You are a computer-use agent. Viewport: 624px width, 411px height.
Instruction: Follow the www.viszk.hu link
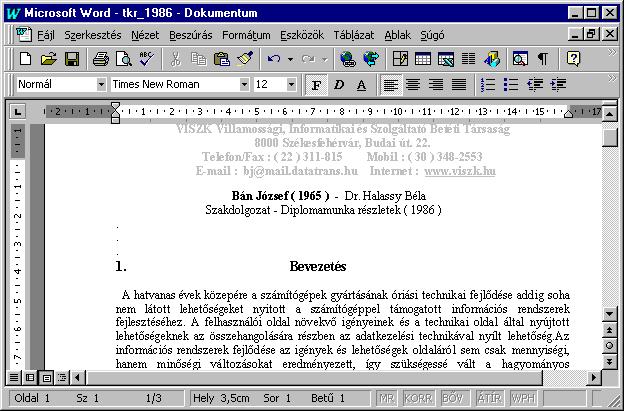coord(460,171)
